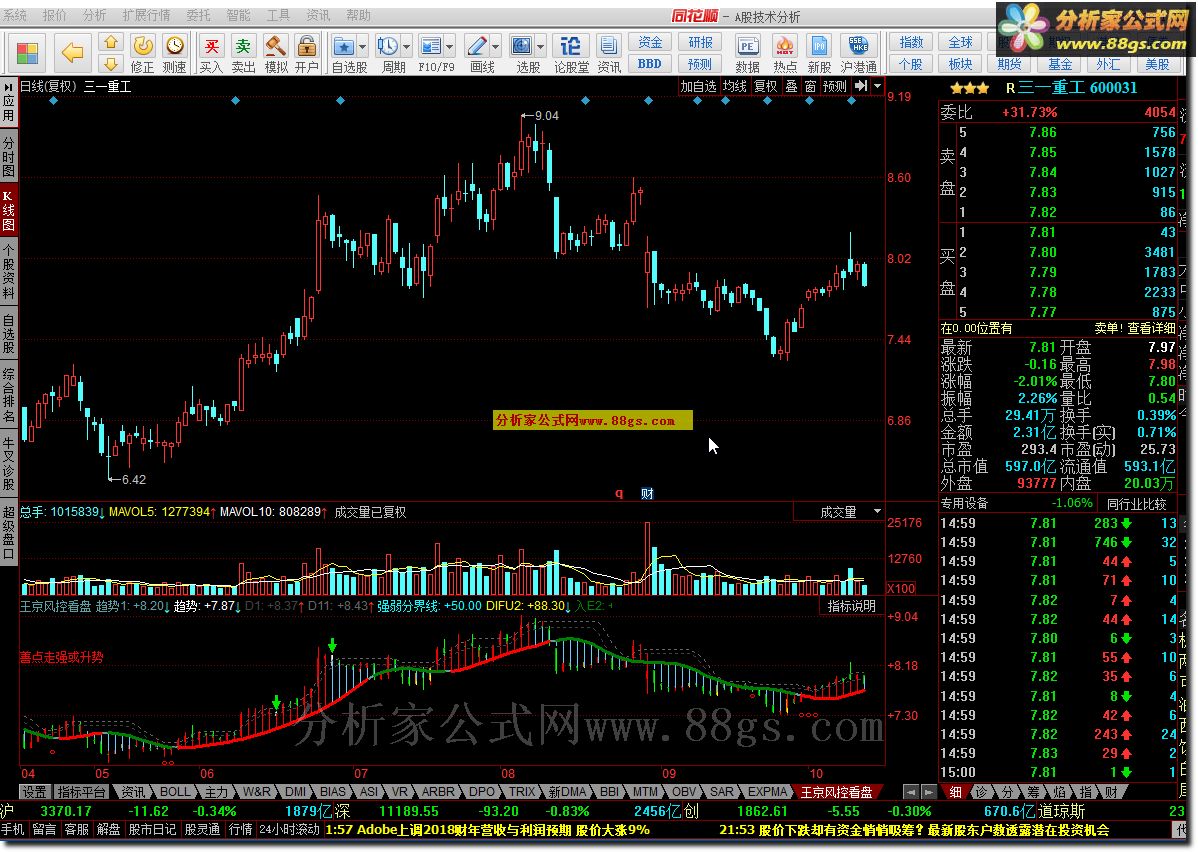Click the indicator tabs scroll-left arrow
Viewport: 1198px width, 852px height.
(911, 792)
